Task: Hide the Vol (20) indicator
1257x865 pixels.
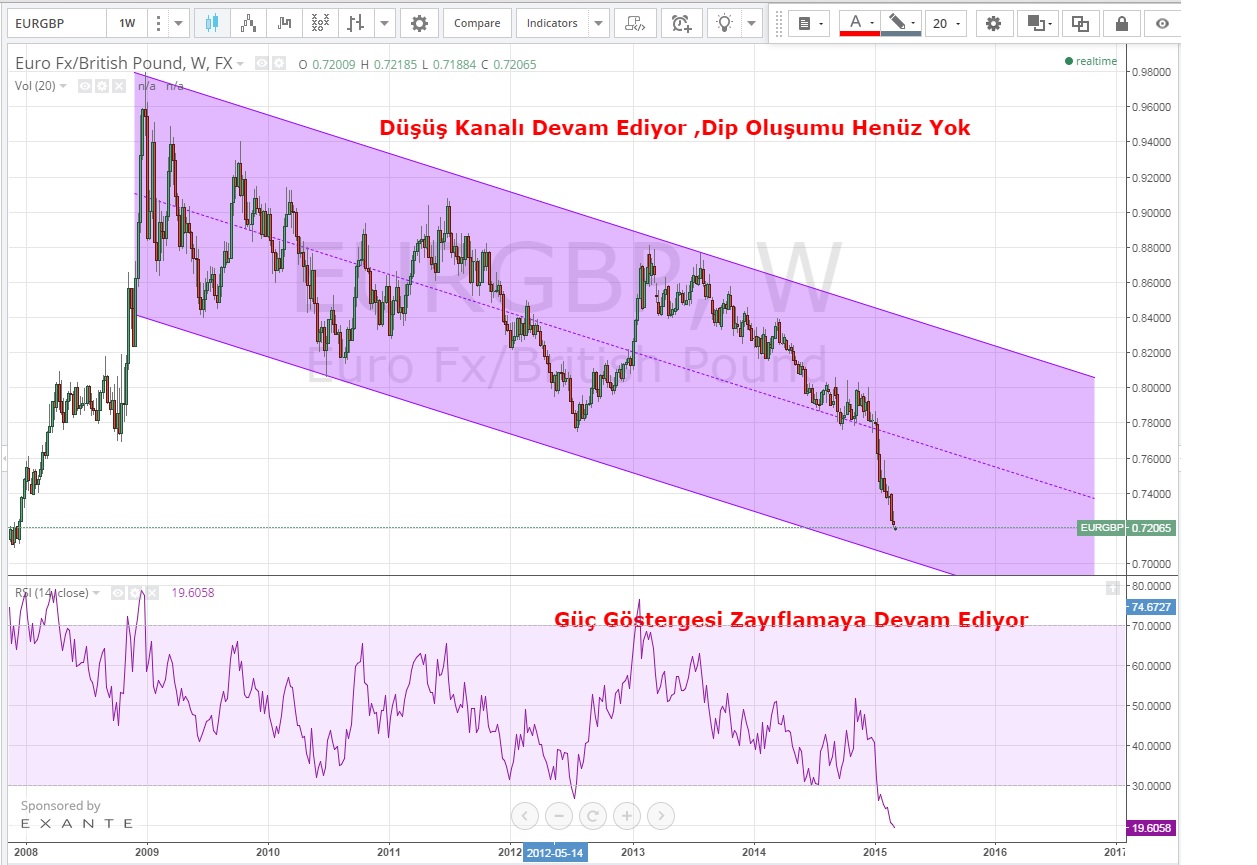Action: [x=85, y=86]
